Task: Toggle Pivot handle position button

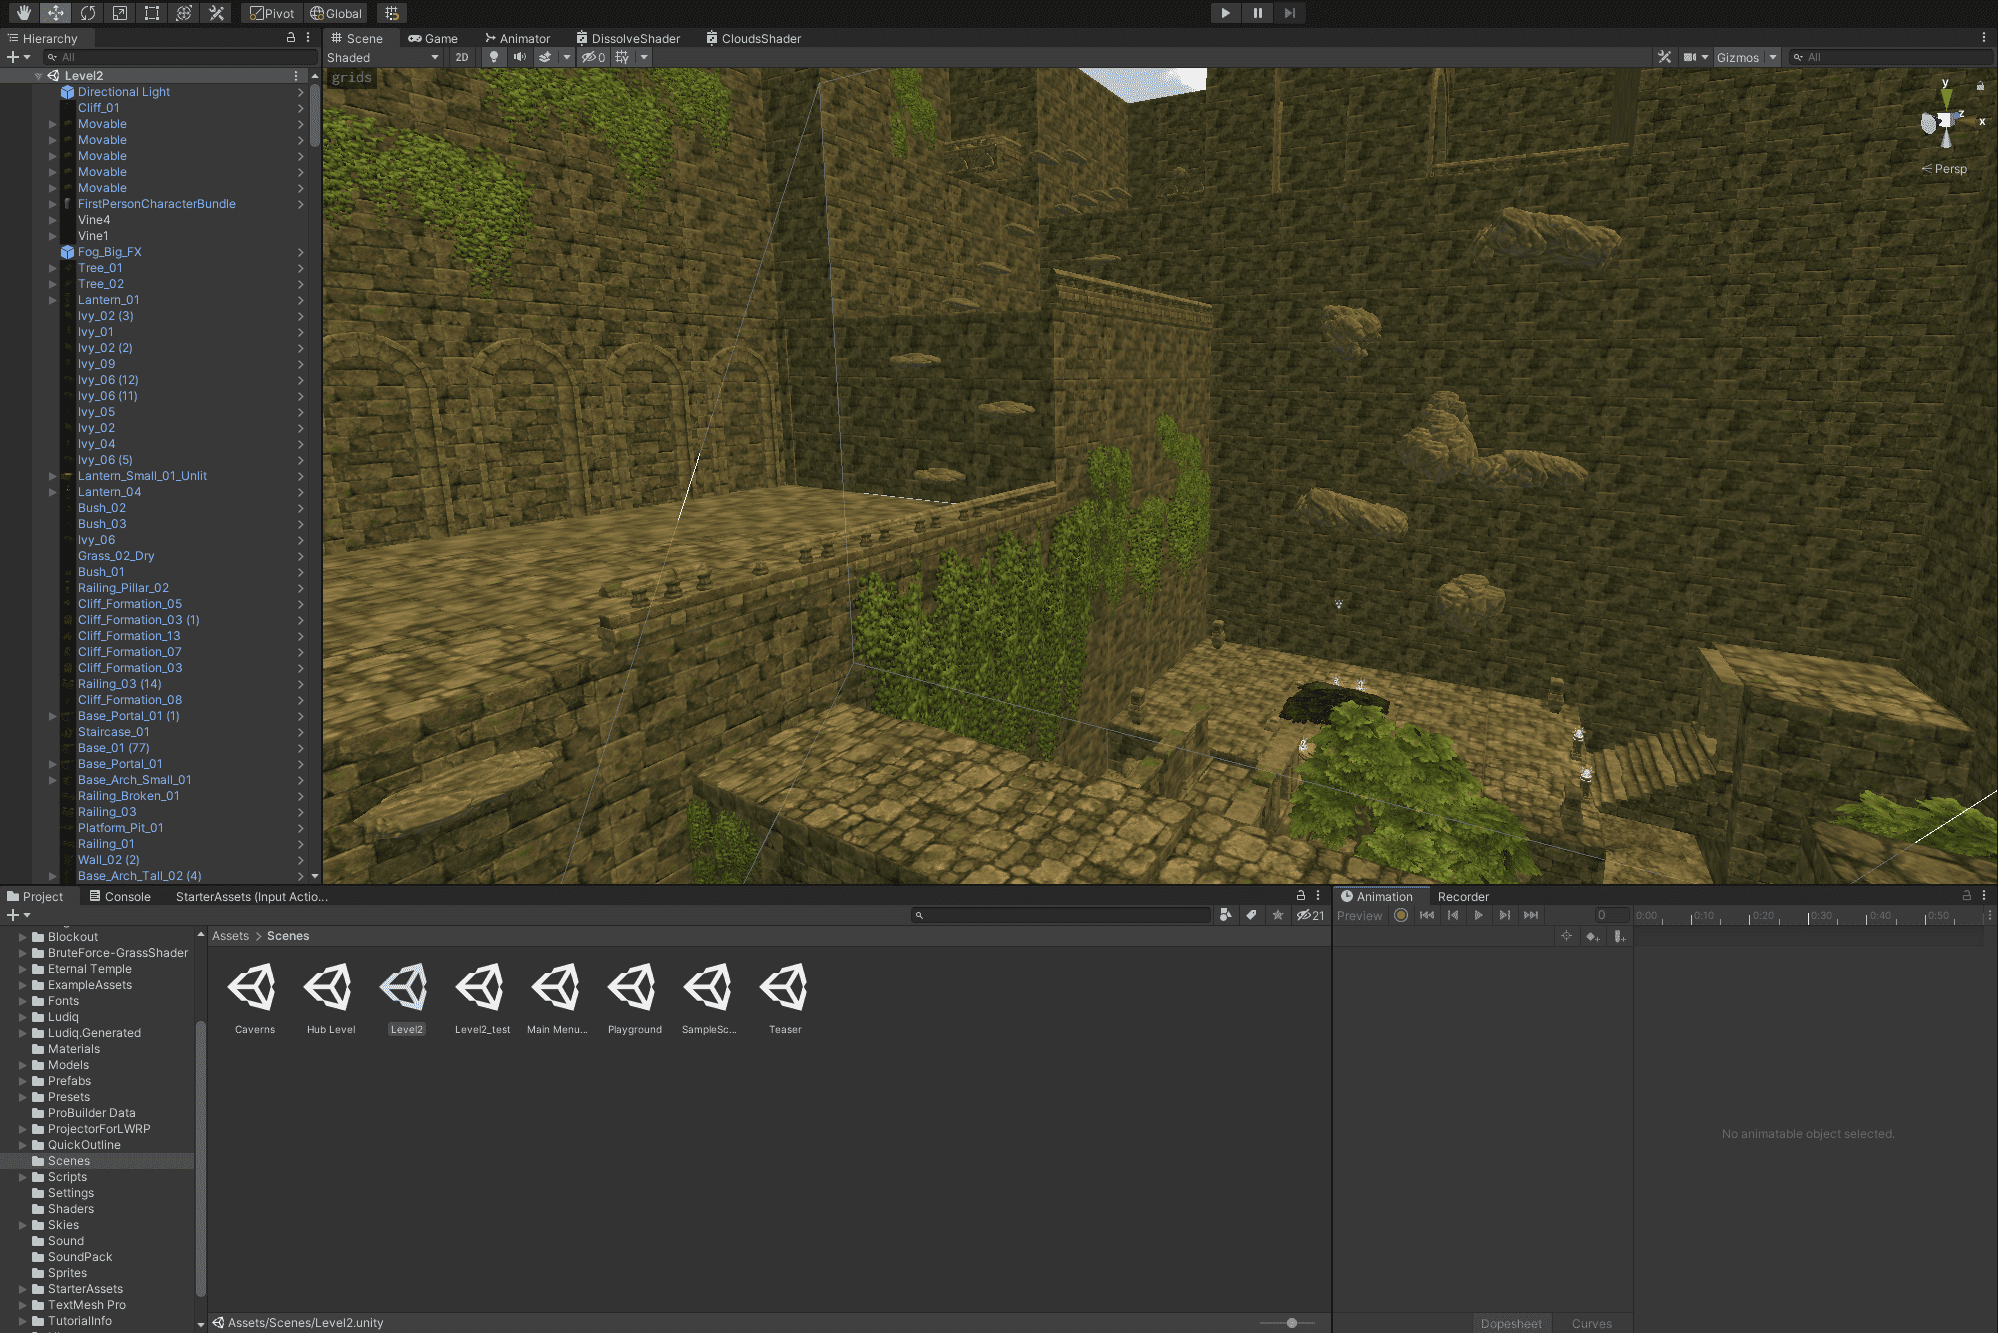Action: tap(272, 13)
